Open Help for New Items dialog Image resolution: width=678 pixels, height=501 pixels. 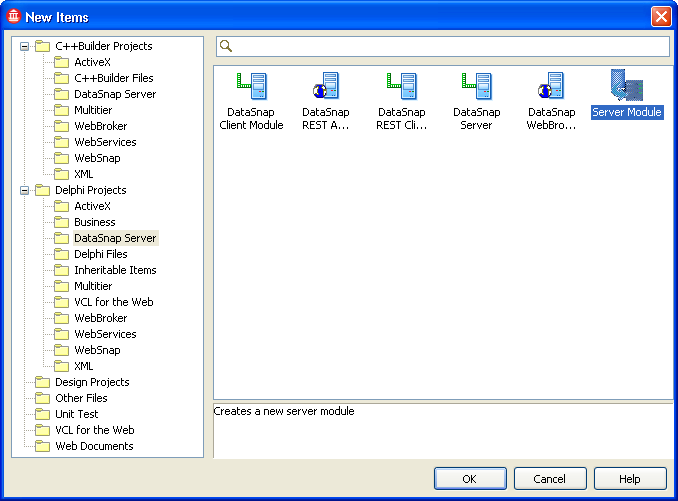pyautogui.click(x=630, y=479)
